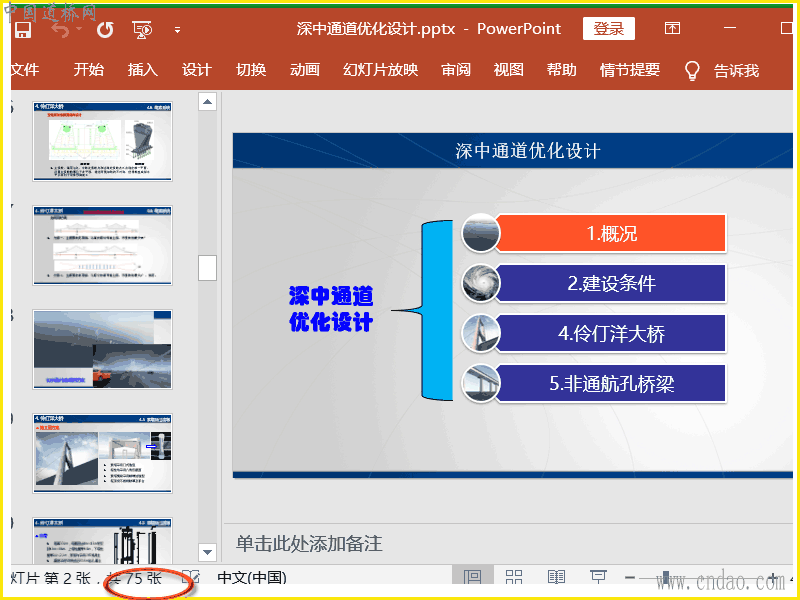The width and height of the screenshot is (800, 600).
Task: Click the 1.概况 orange agenda button
Action: click(611, 233)
